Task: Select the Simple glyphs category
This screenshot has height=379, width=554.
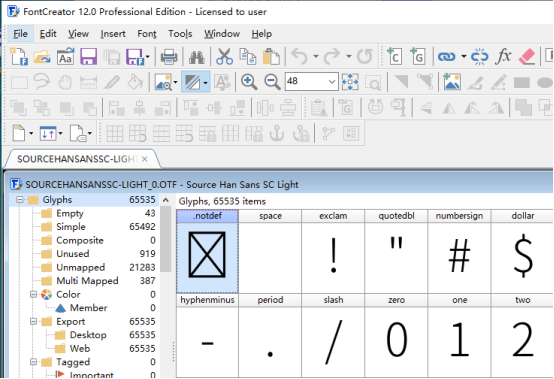Action: [x=71, y=227]
